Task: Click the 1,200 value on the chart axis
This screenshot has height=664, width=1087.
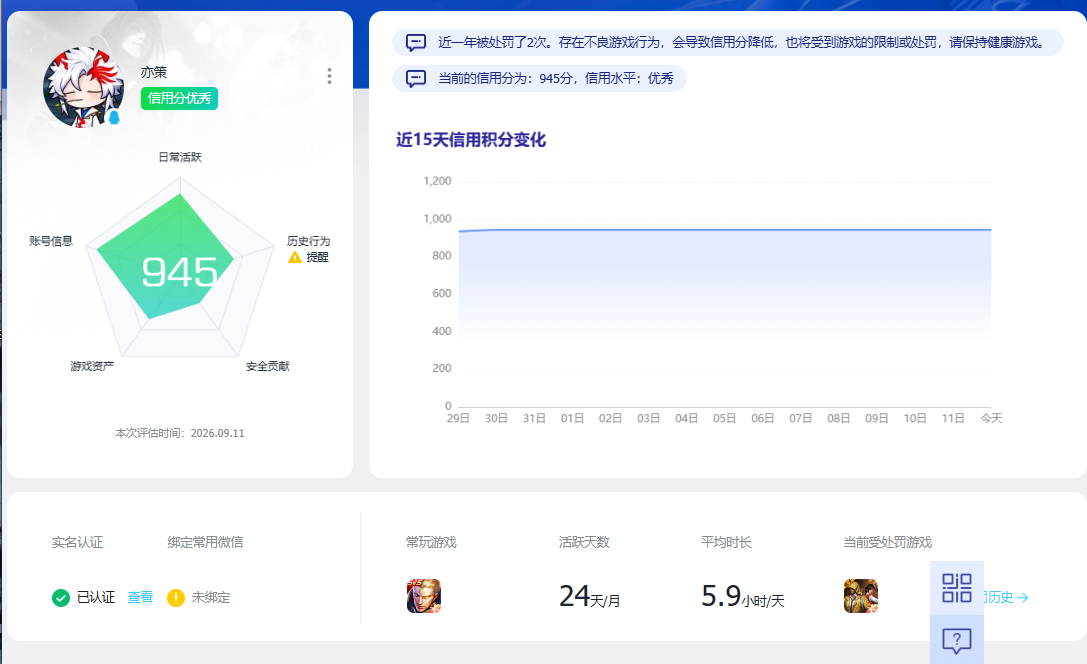Action: (437, 181)
